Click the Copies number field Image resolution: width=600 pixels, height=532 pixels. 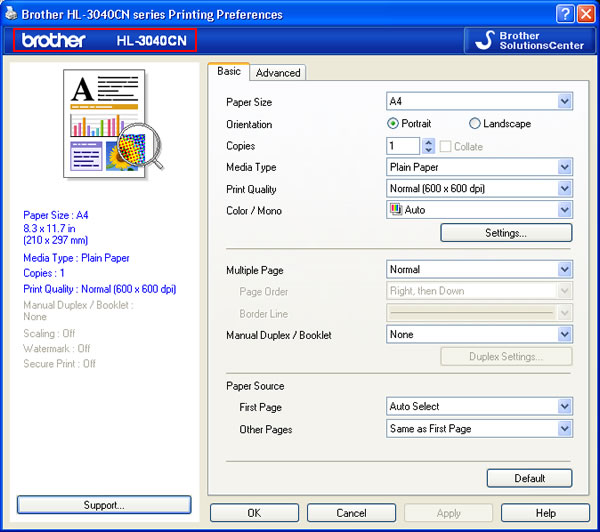pyautogui.click(x=403, y=145)
